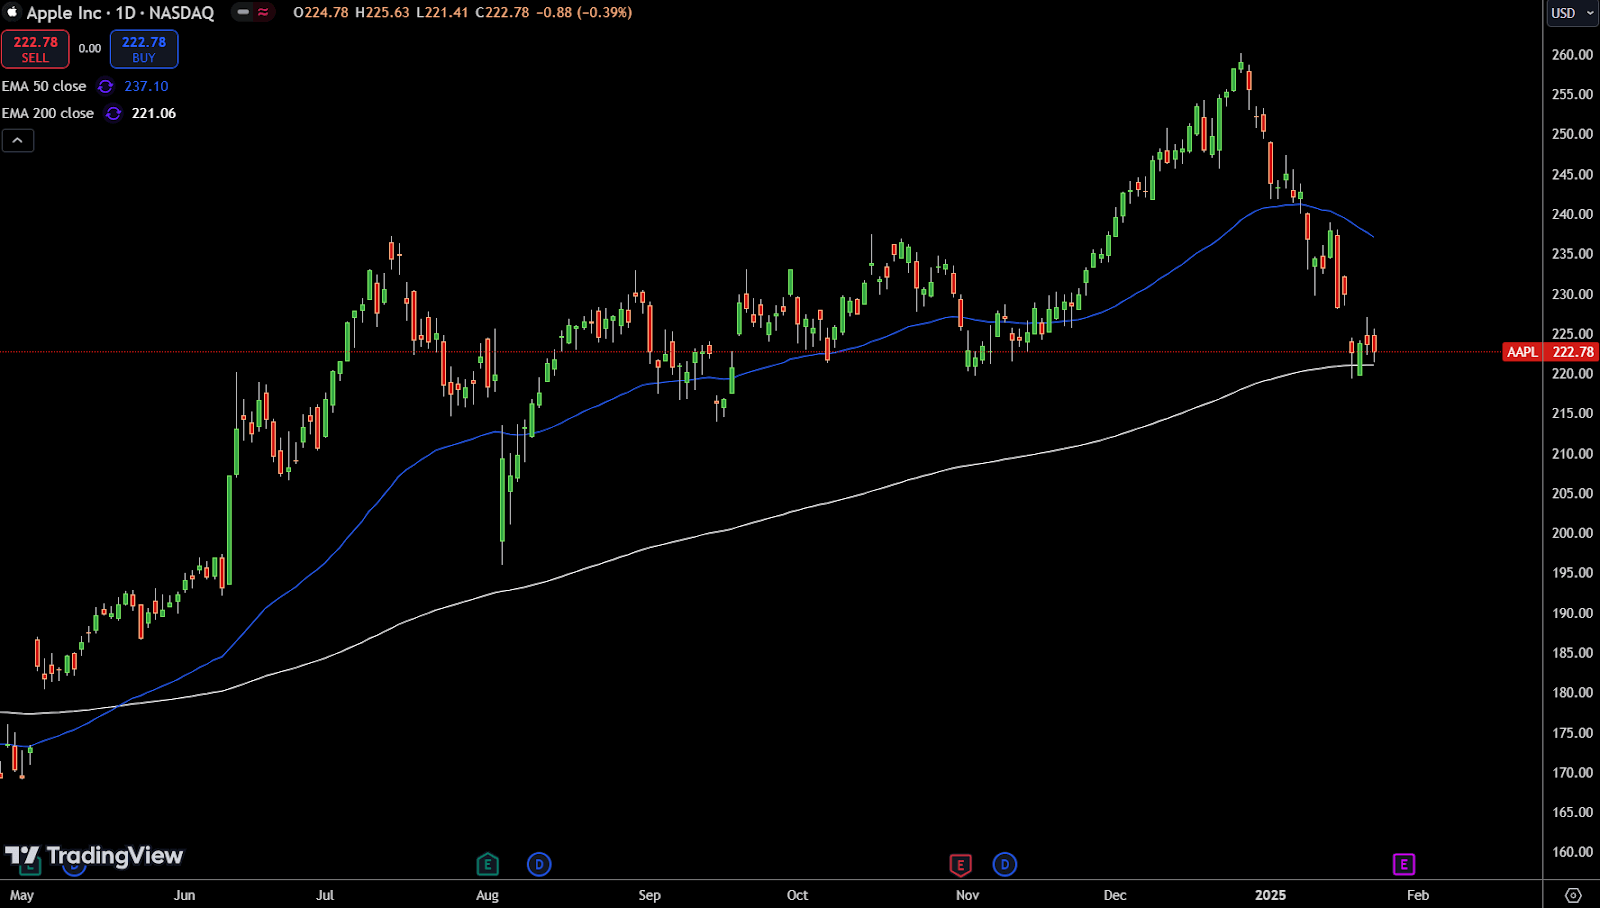Click the red E earnings marker near Nov
Image resolution: width=1600 pixels, height=908 pixels.
(960, 865)
